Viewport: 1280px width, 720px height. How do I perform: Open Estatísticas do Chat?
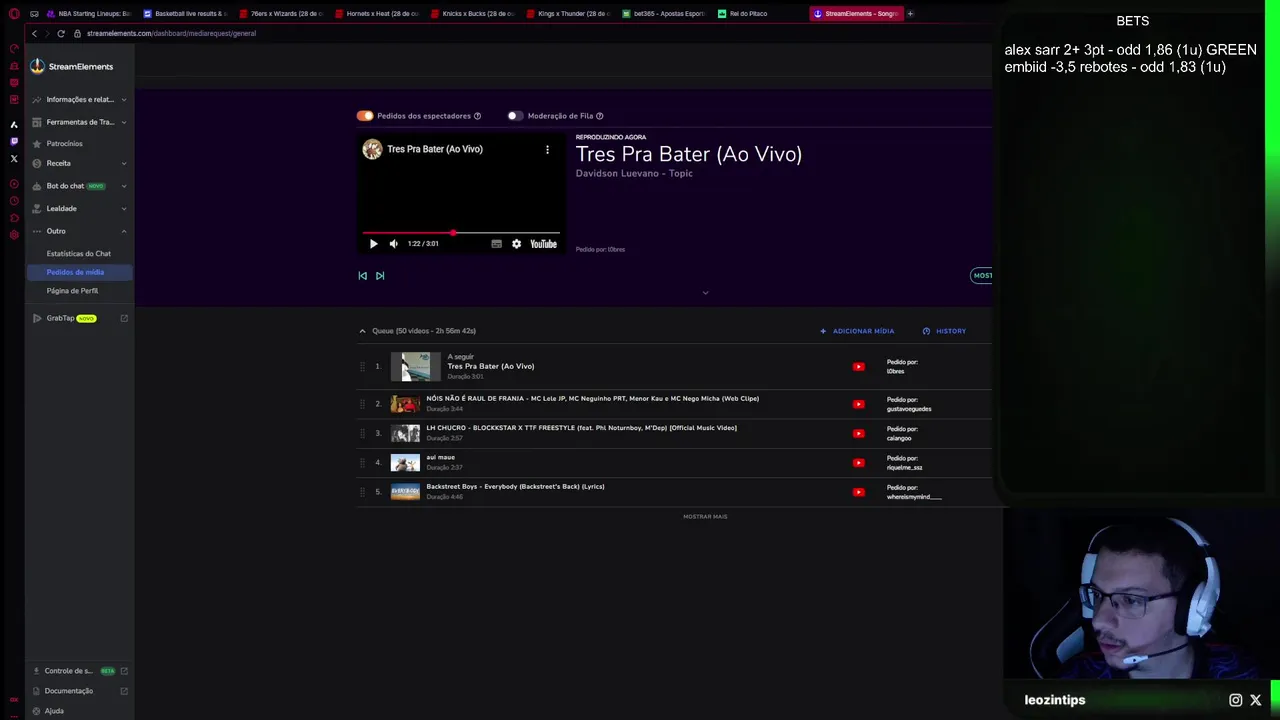pyautogui.click(x=78, y=254)
